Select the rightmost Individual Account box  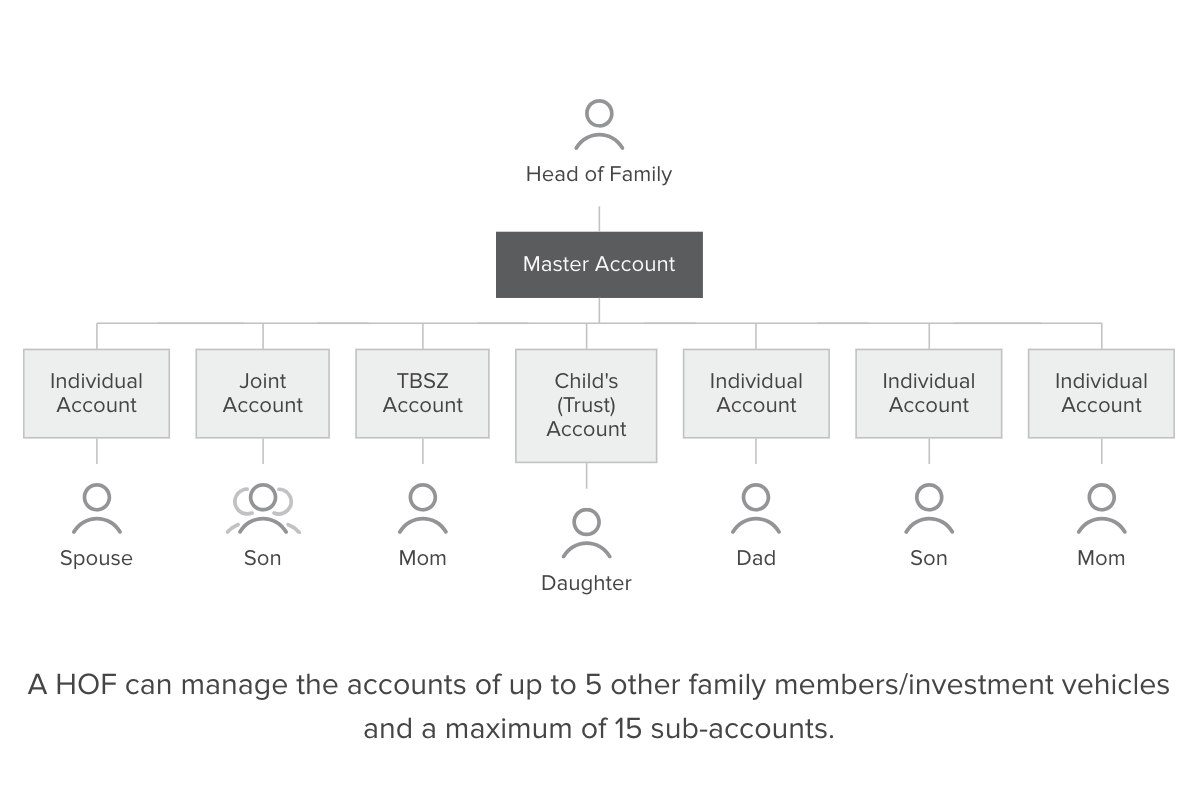point(1101,393)
